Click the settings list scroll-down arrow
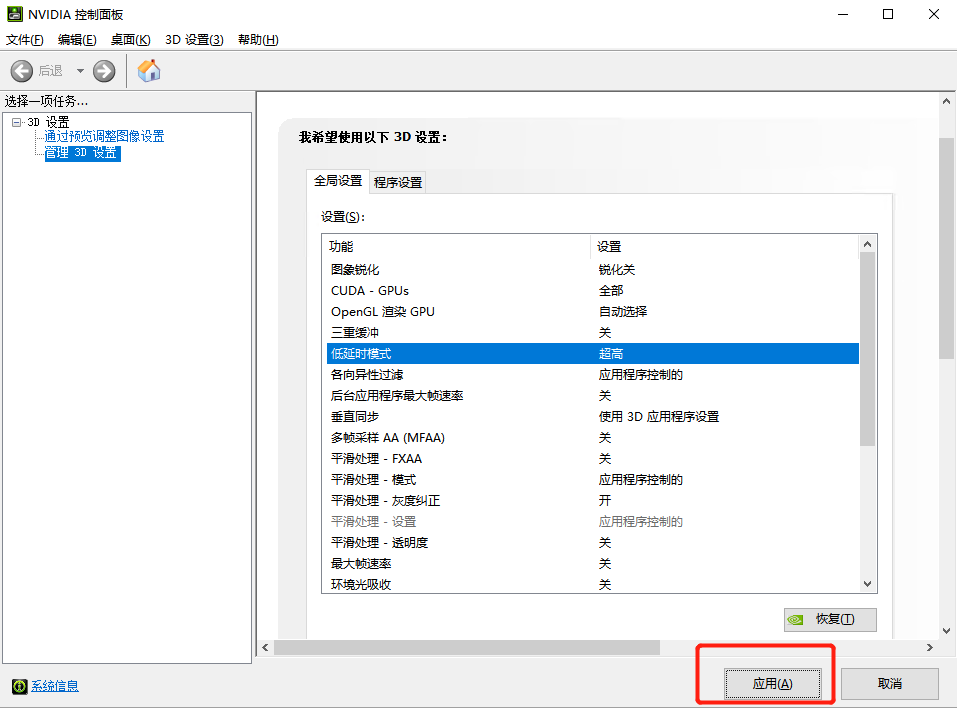Viewport: 957px width, 709px height. [867, 584]
